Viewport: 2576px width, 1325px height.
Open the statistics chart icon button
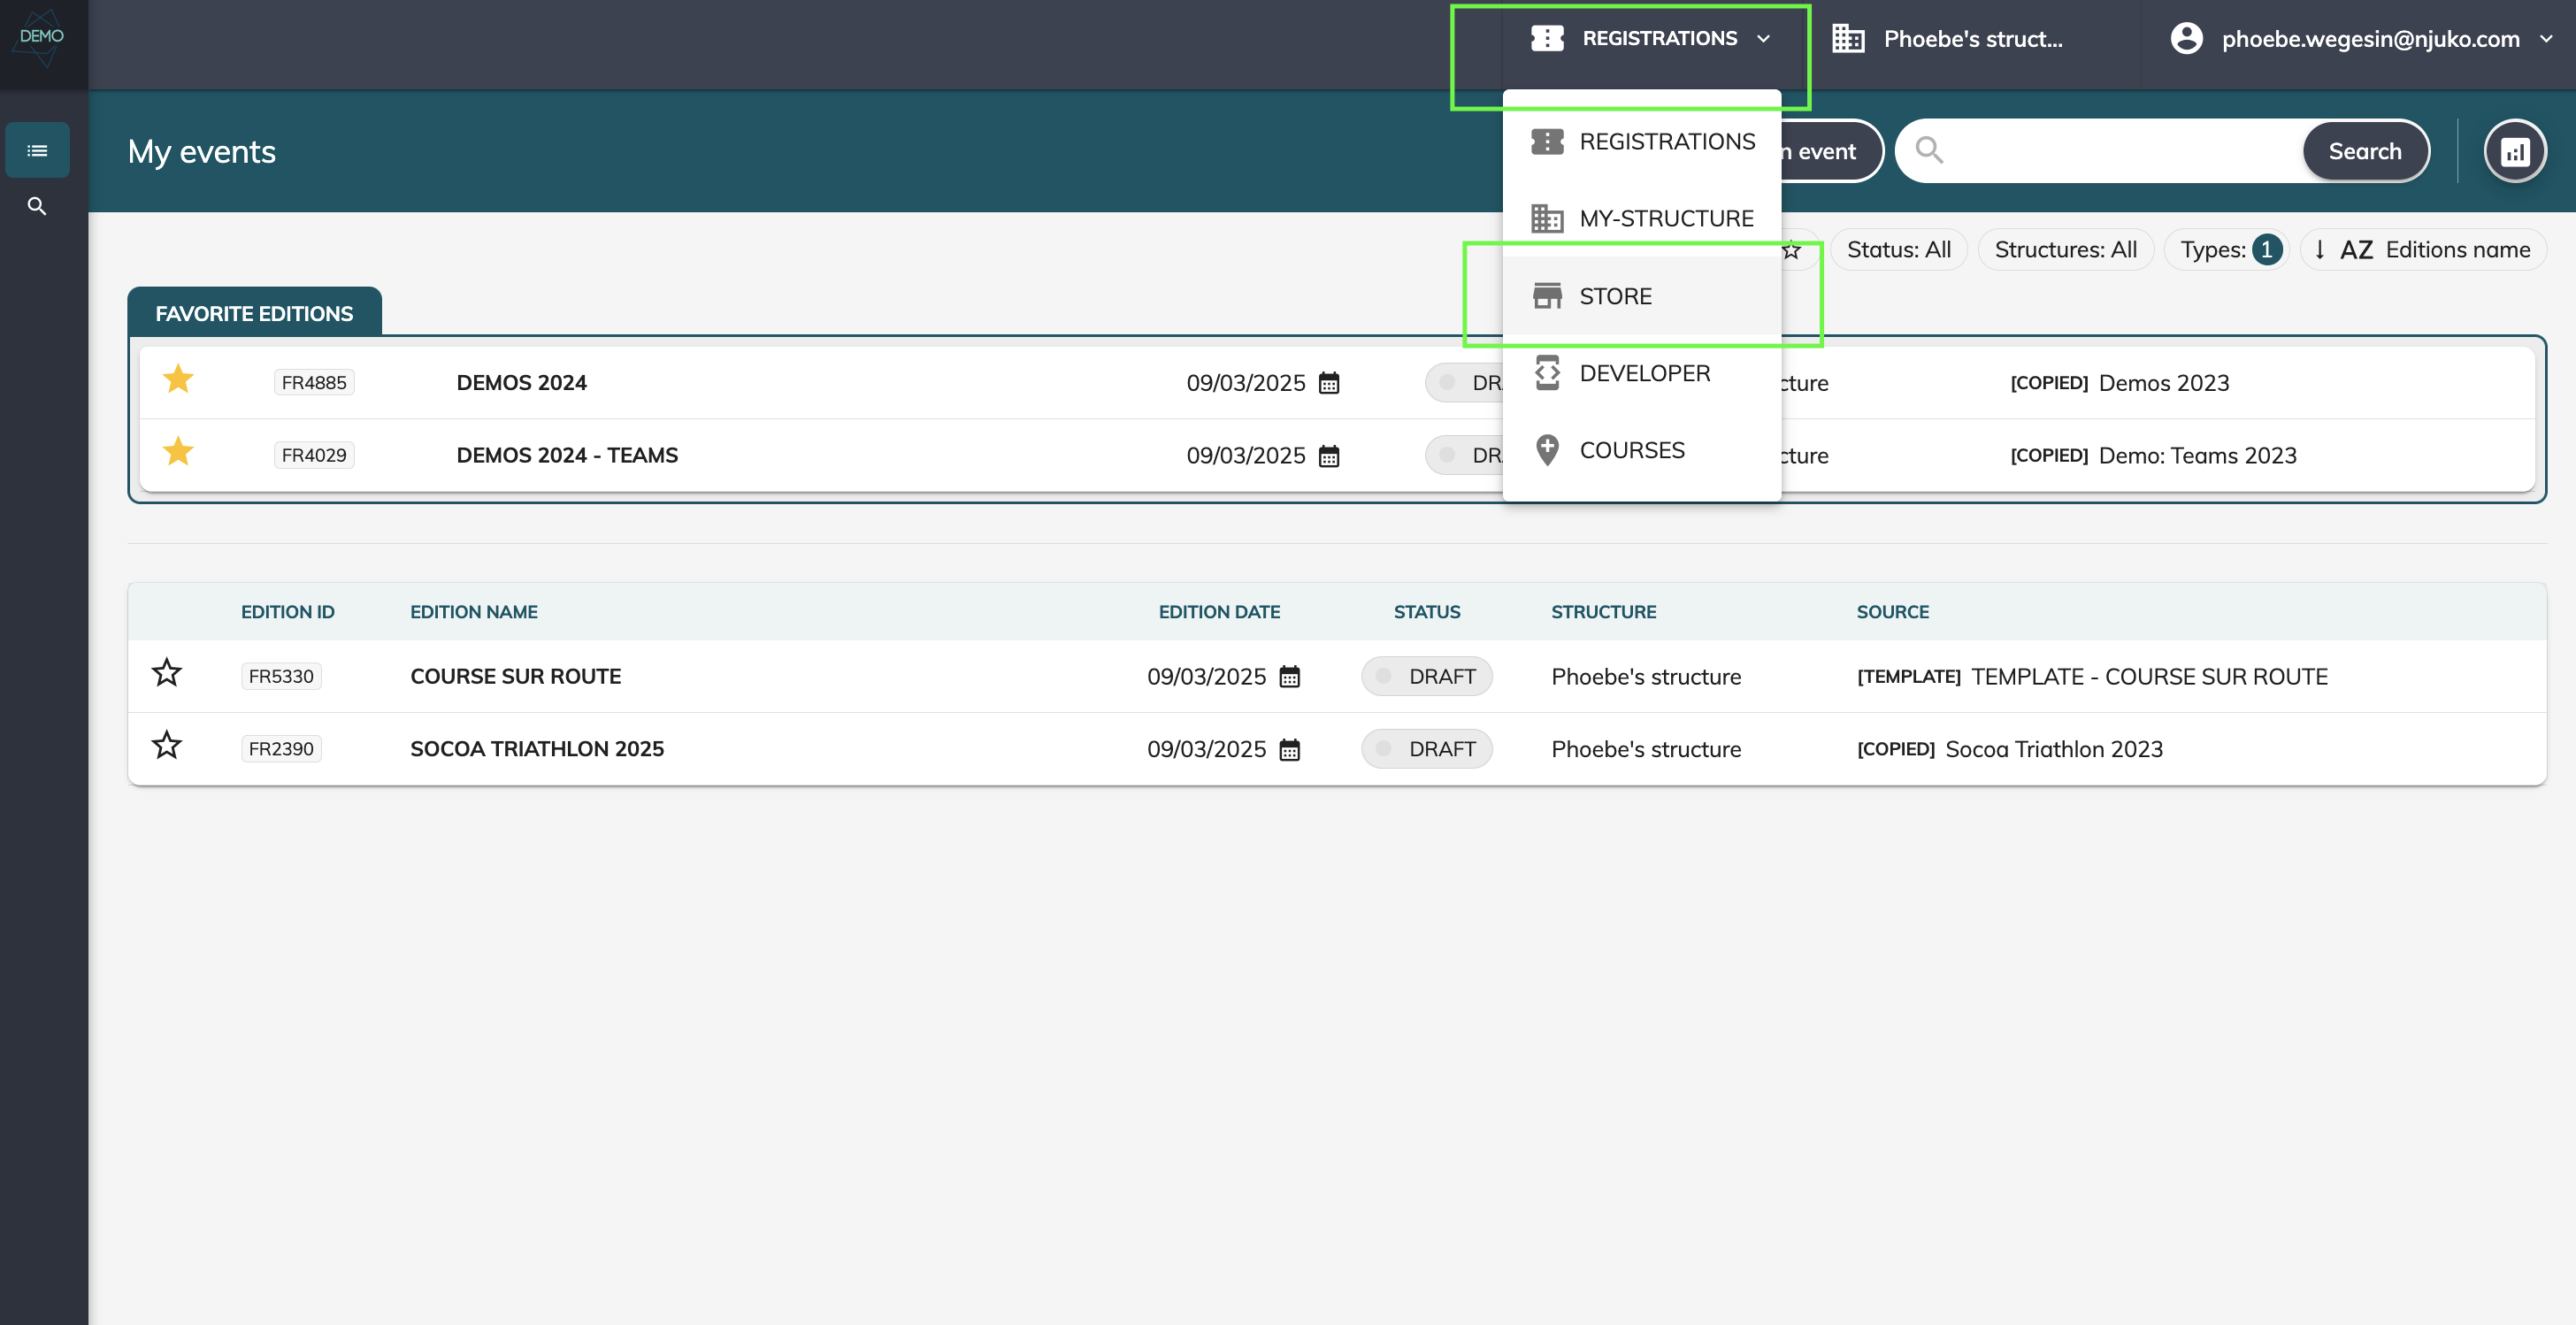tap(2514, 151)
